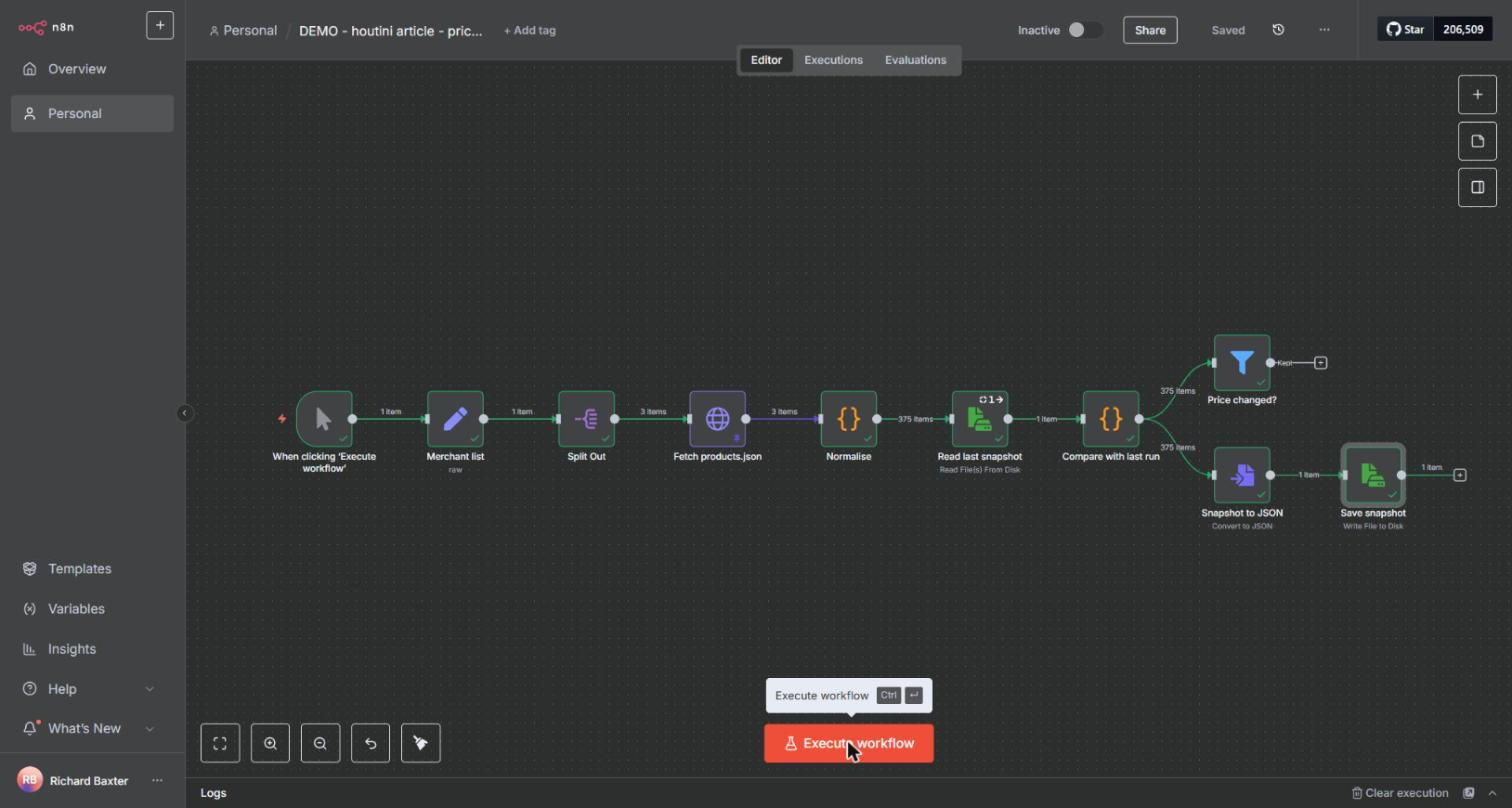The image size is (1512, 808).
Task: Open the manual trigger node 'When clicking Execute workflow'
Action: tap(324, 419)
